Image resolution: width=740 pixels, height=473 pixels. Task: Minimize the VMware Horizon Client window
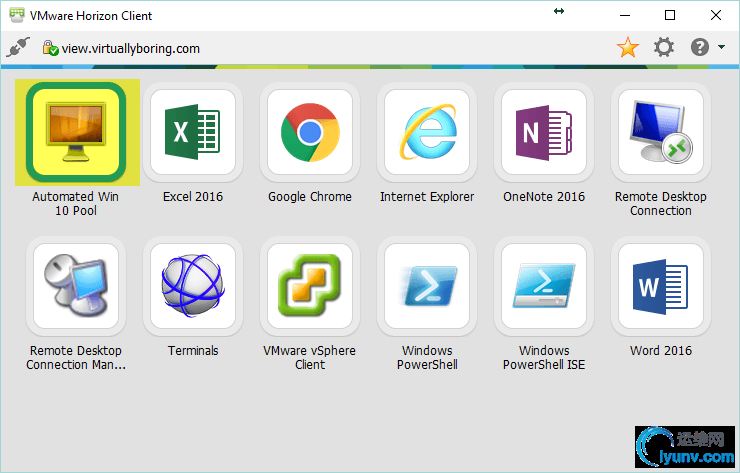(625, 15)
